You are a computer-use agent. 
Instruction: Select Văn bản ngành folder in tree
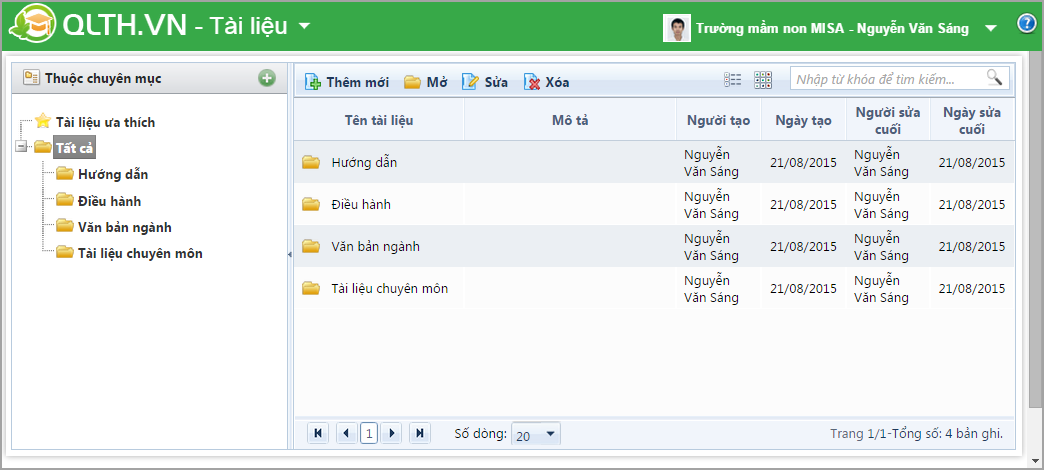click(124, 227)
